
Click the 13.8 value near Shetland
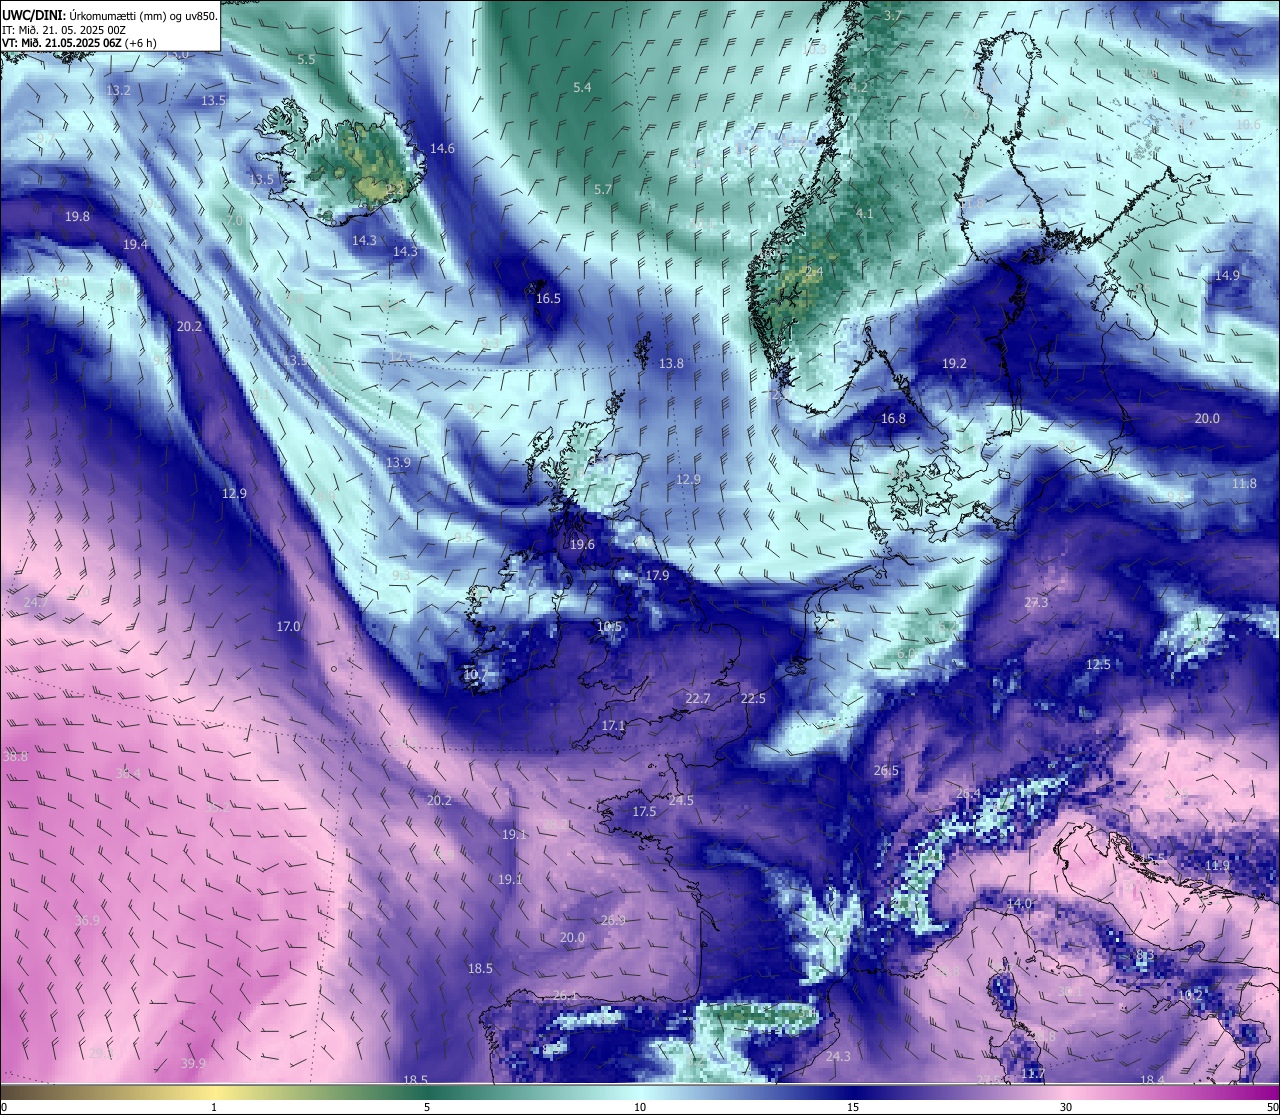[671, 363]
